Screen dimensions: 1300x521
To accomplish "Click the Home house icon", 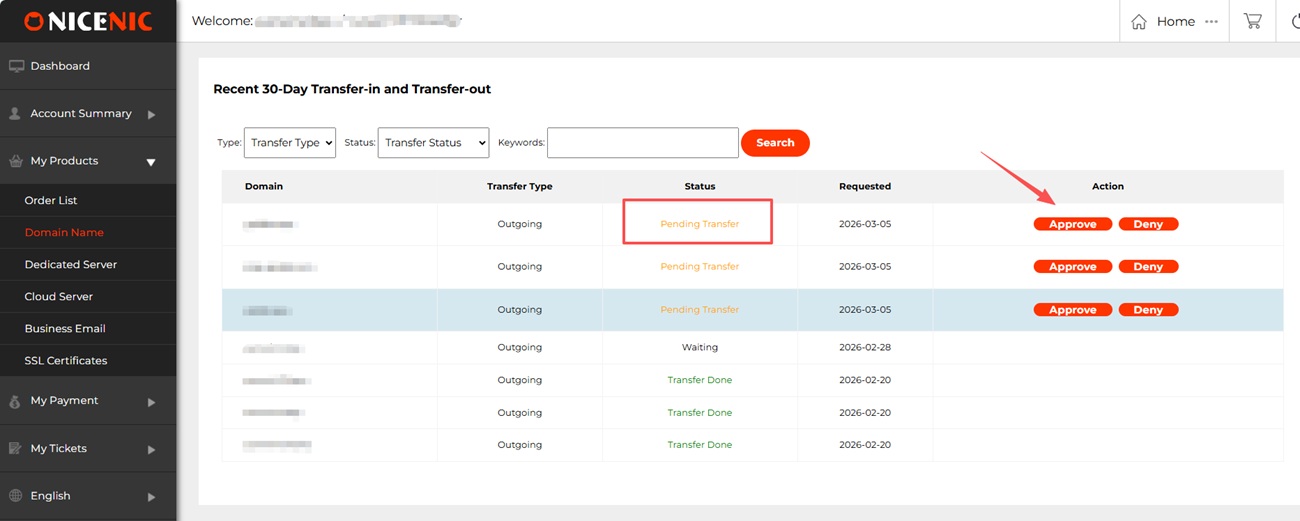I will (1139, 22).
